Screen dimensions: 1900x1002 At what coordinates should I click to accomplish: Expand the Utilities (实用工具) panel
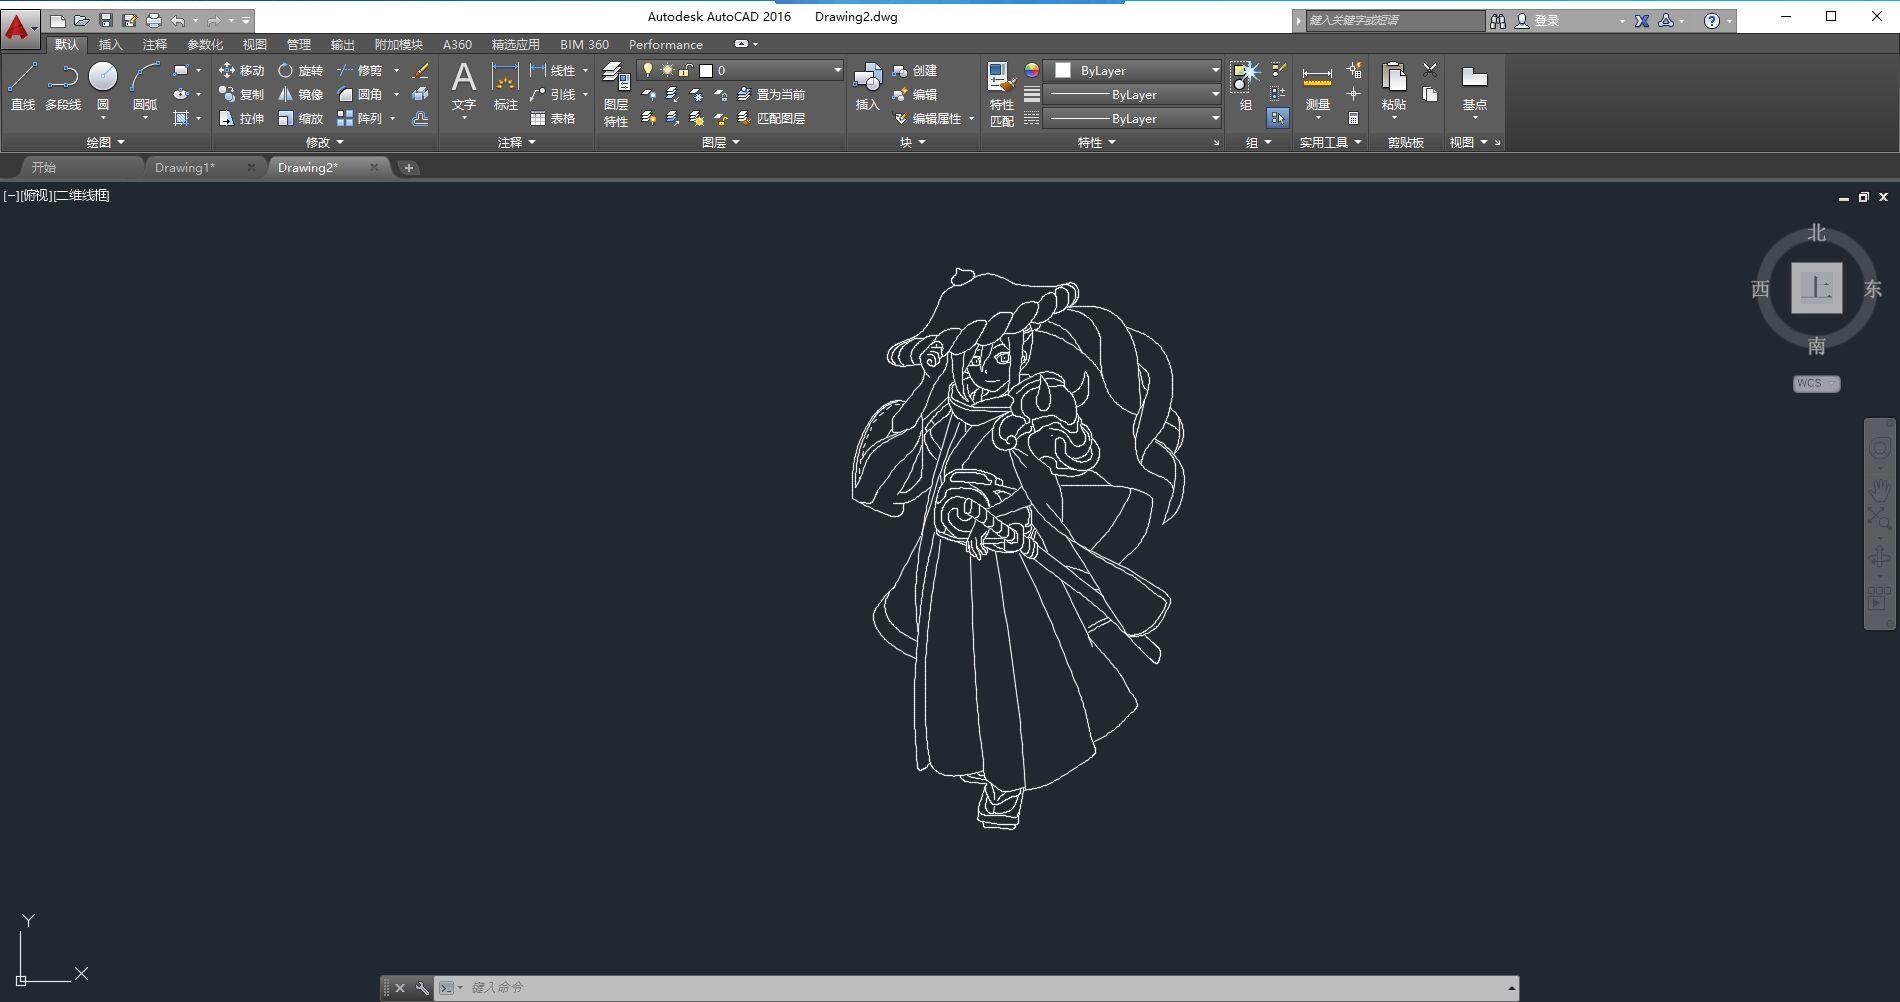(x=1331, y=142)
